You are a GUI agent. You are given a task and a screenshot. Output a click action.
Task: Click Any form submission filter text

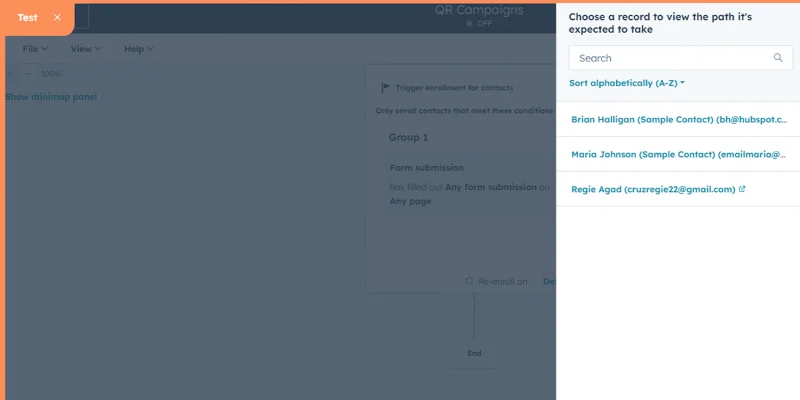(x=491, y=187)
